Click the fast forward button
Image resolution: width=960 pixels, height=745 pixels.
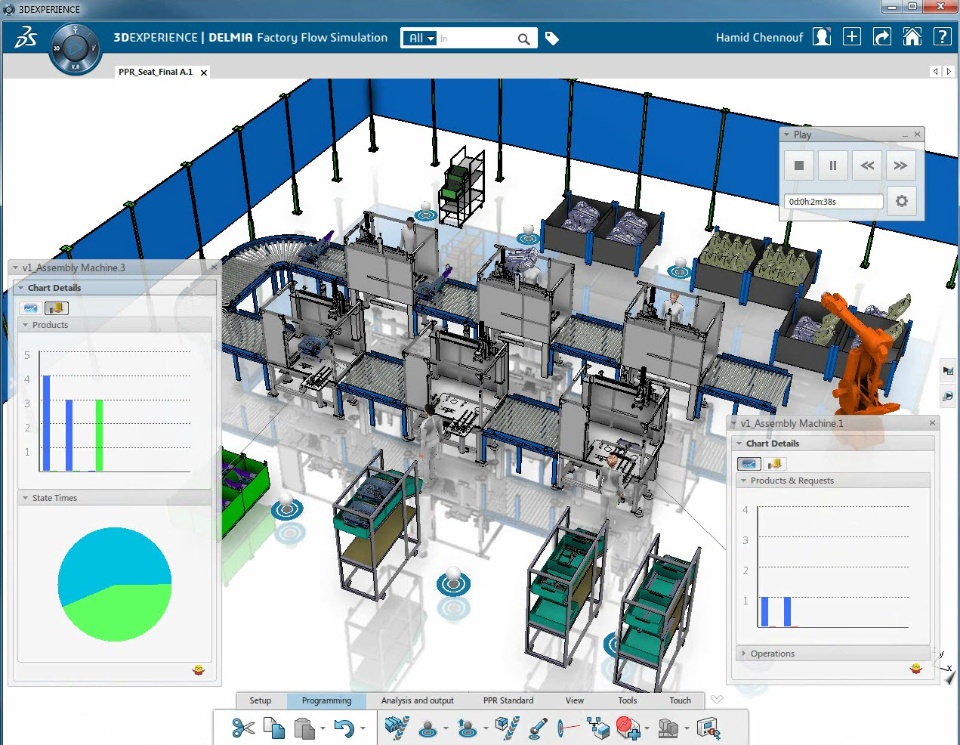click(x=901, y=165)
